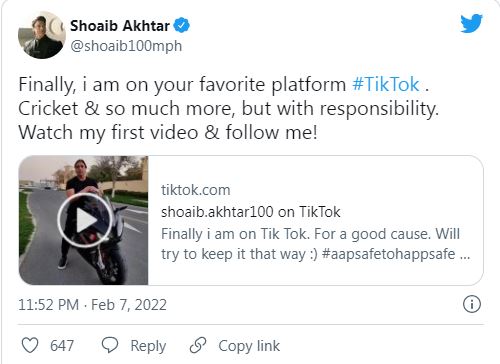
Task: Open the @shoaib100mph handle link
Action: click(126, 46)
